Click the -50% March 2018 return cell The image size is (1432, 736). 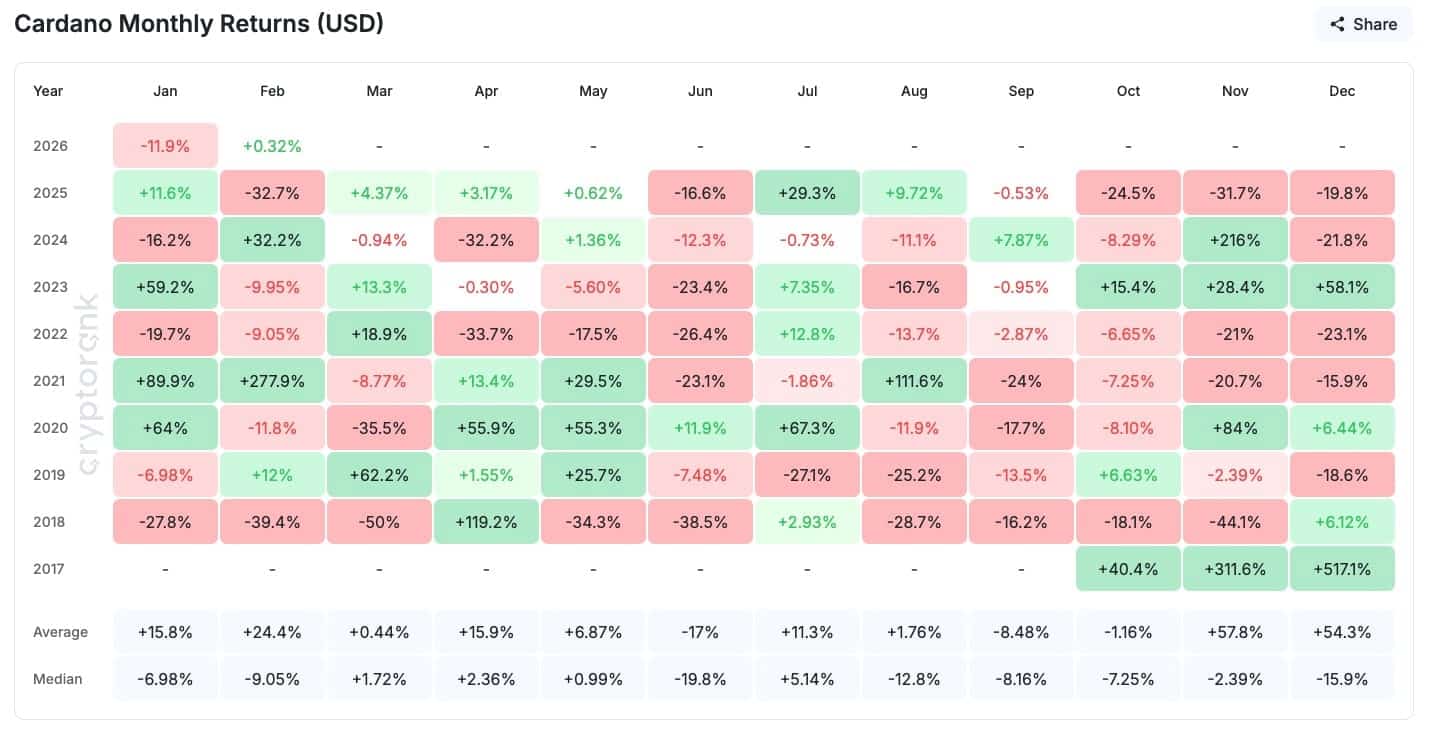(x=379, y=521)
